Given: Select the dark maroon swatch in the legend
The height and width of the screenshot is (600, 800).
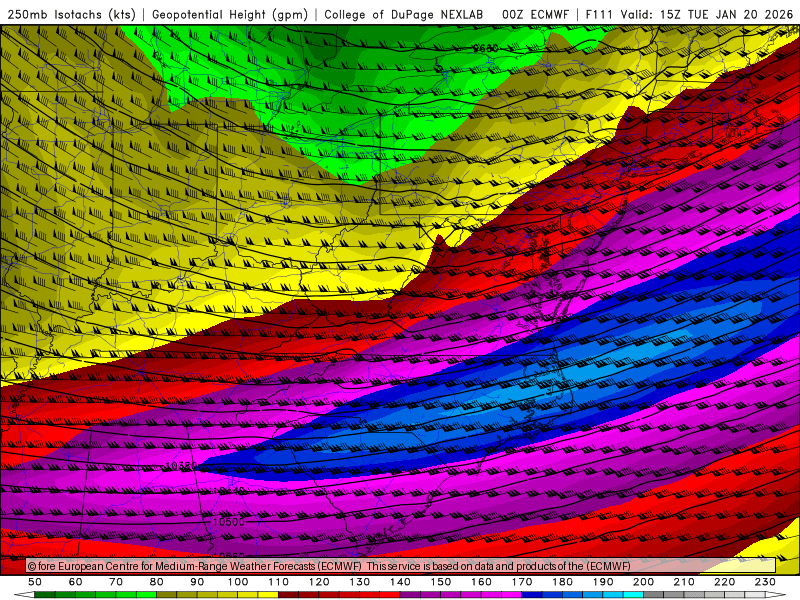Looking at the screenshot, I should point(288,595).
